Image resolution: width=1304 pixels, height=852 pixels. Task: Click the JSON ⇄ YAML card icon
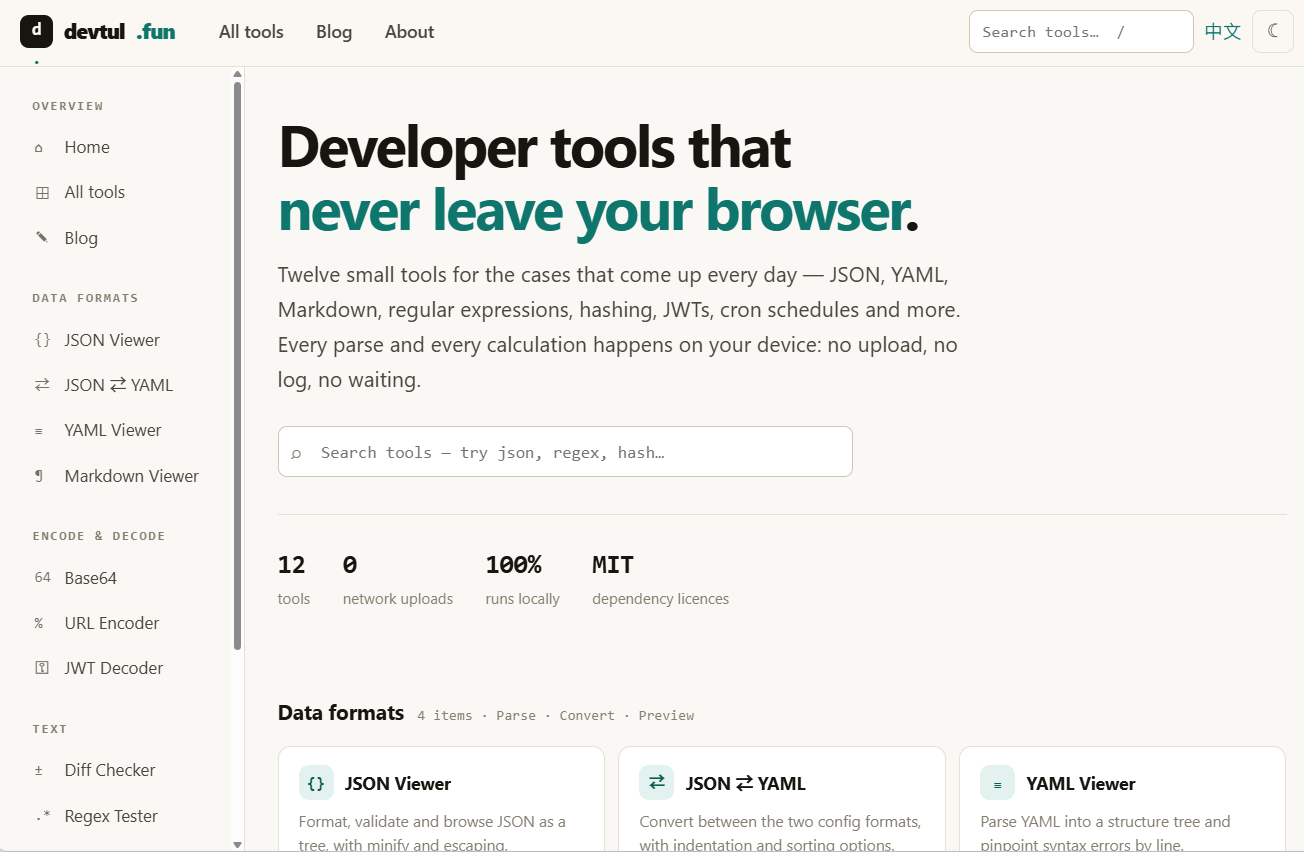(657, 783)
